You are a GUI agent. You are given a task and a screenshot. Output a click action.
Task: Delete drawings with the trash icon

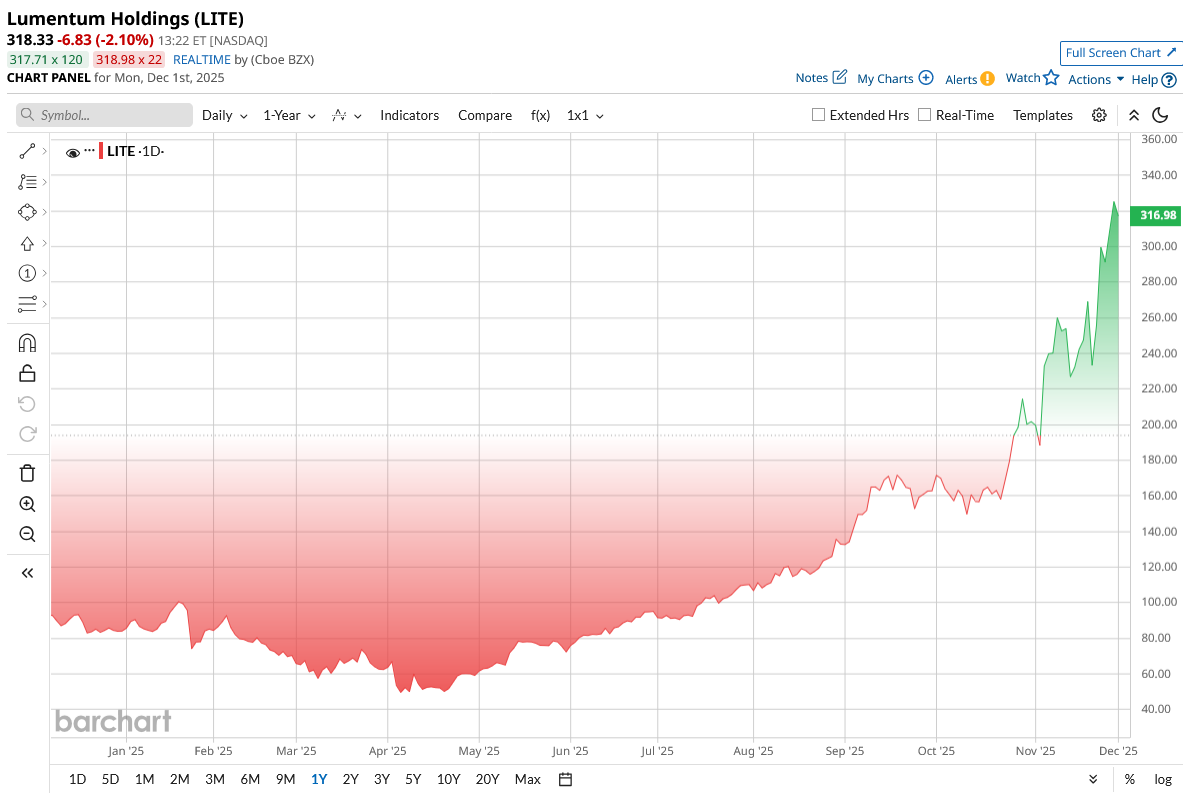27,473
